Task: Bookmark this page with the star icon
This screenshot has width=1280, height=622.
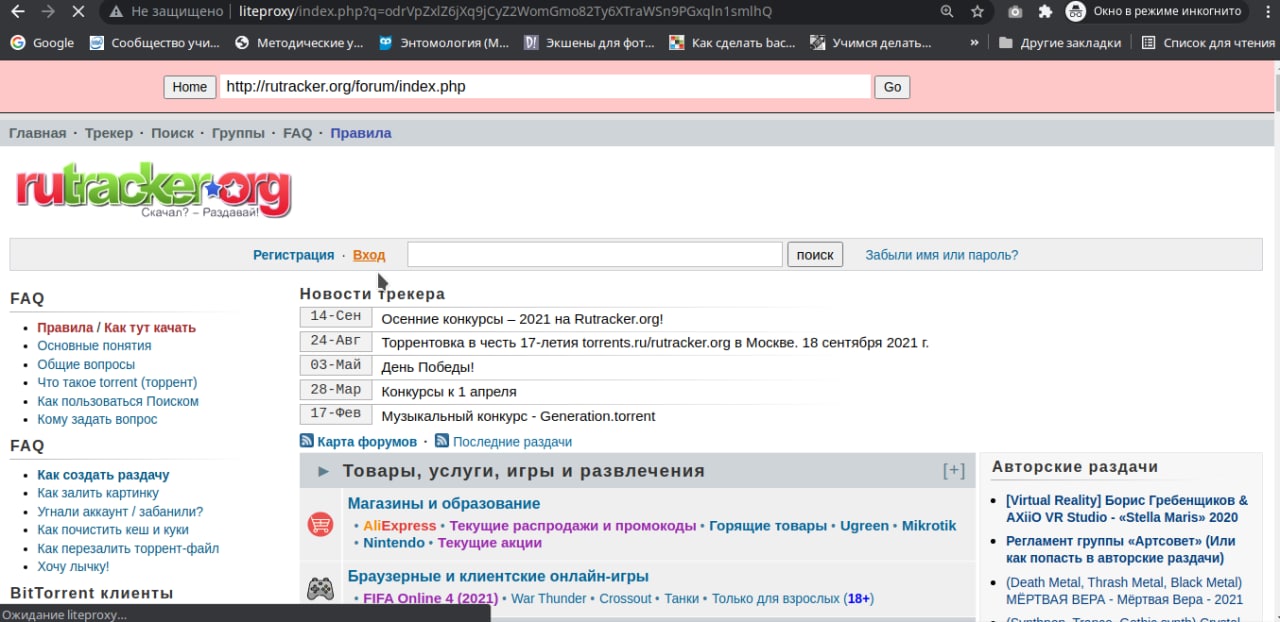Action: click(977, 12)
